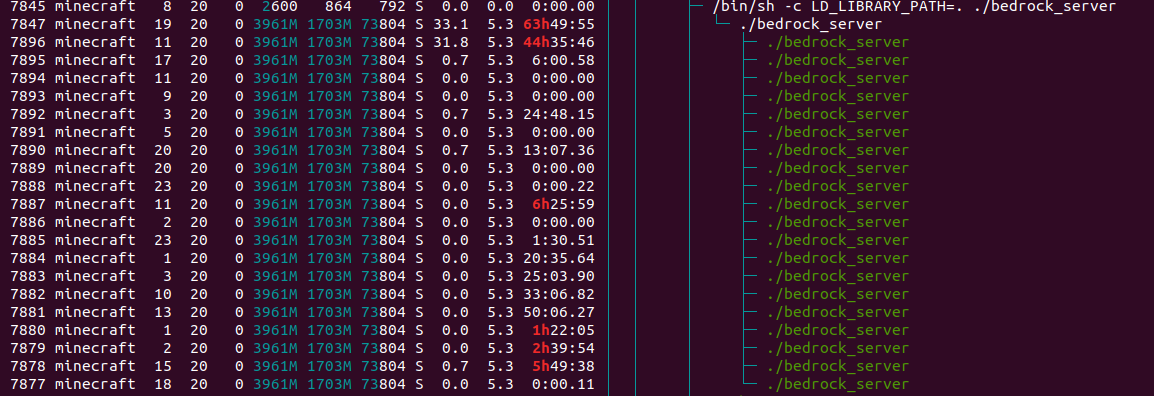Select PID 7887 in the process list
Viewport: 1154px width, 396px height.
pyautogui.click(x=29, y=204)
